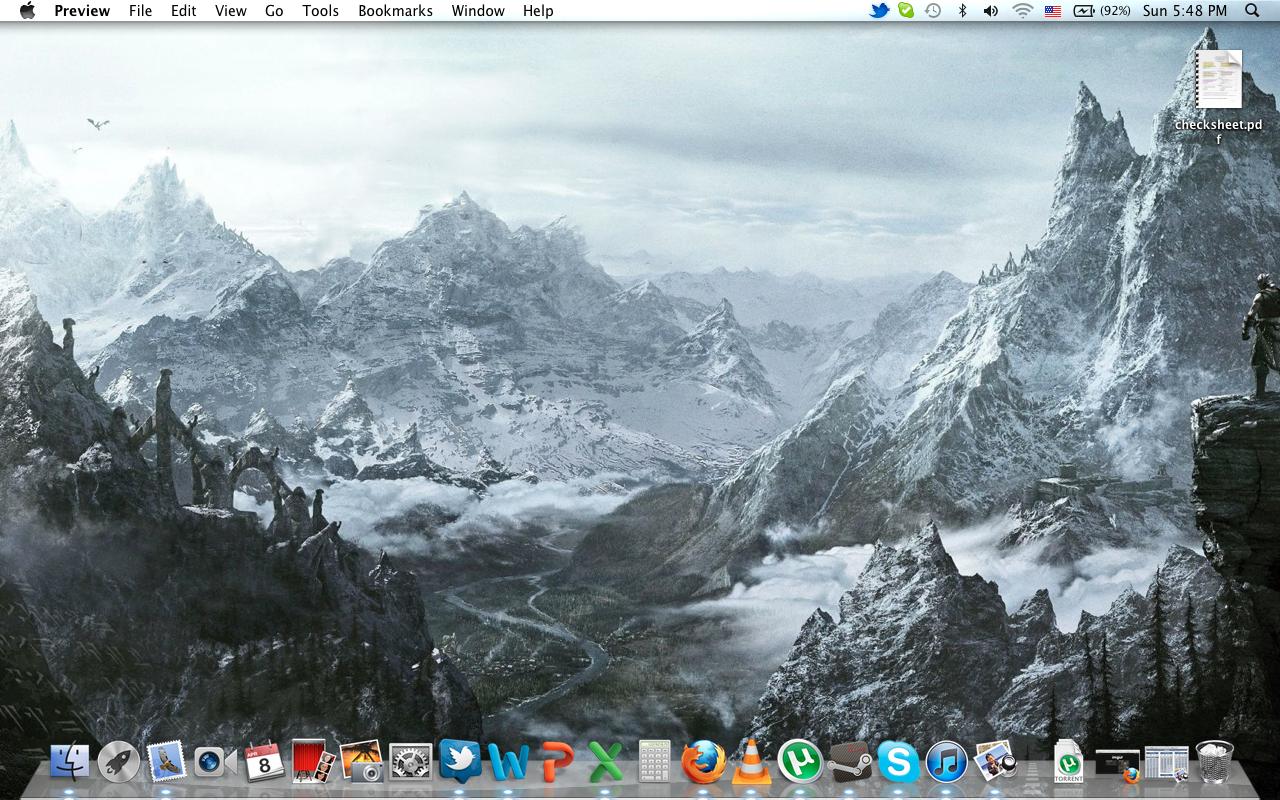Click the clock showing Sun 5:48 PM
The width and height of the screenshot is (1280, 800).
1185,11
